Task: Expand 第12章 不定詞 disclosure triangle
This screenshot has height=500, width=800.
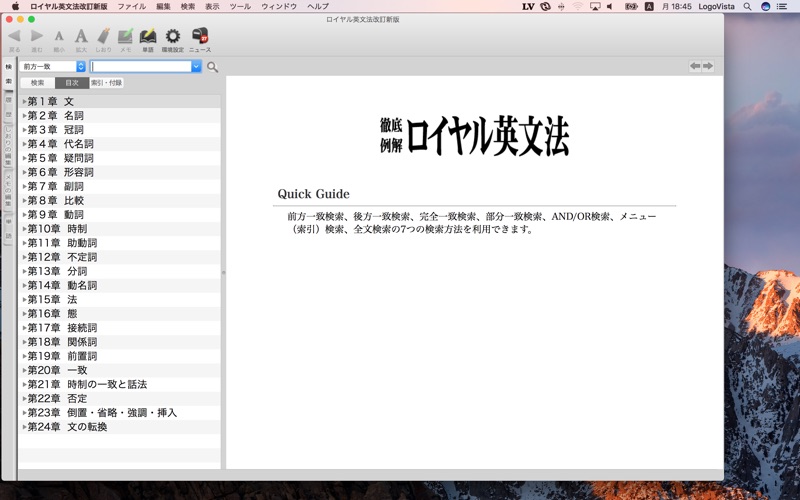Action: click(x=24, y=257)
